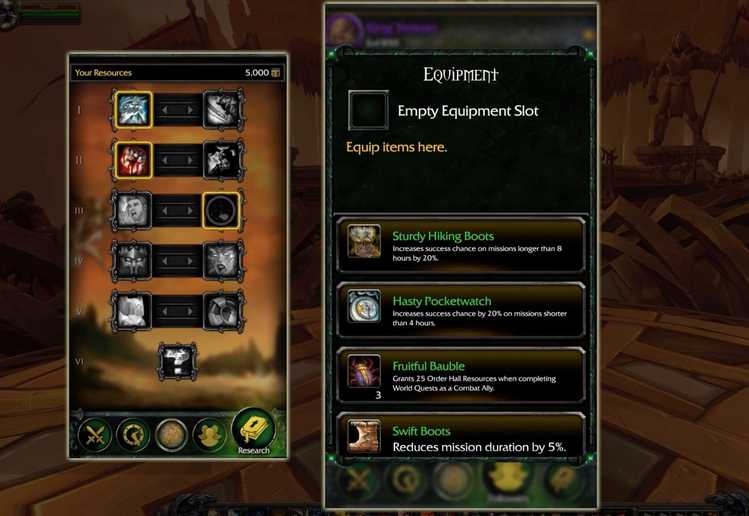
Task: Click the Empty Equipment Slot box
Action: pyautogui.click(x=368, y=110)
